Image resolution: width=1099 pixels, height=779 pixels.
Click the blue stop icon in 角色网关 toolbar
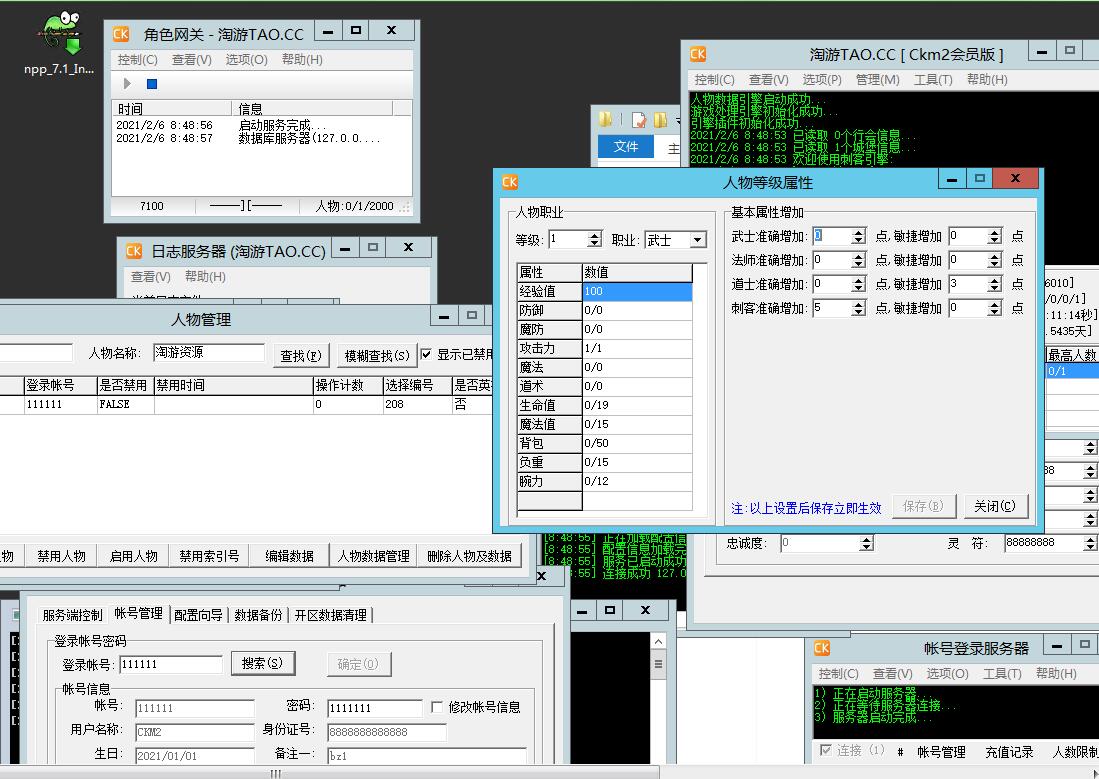[x=152, y=84]
